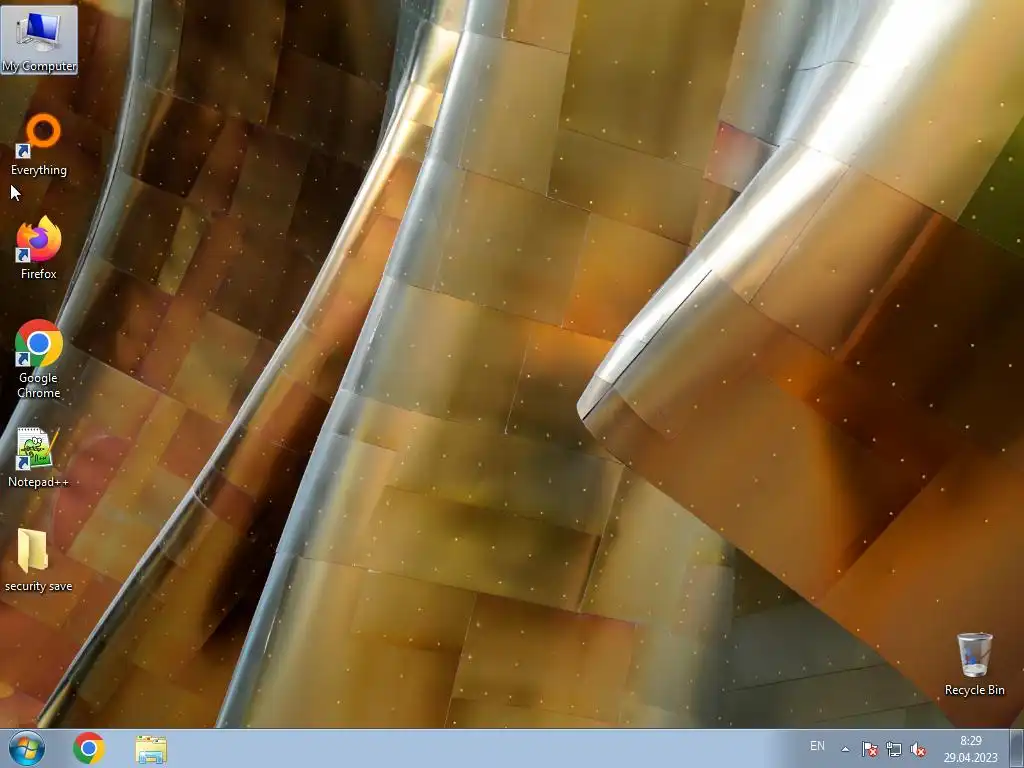
Task: Launch Chrome from the taskbar
Action: tap(89, 749)
